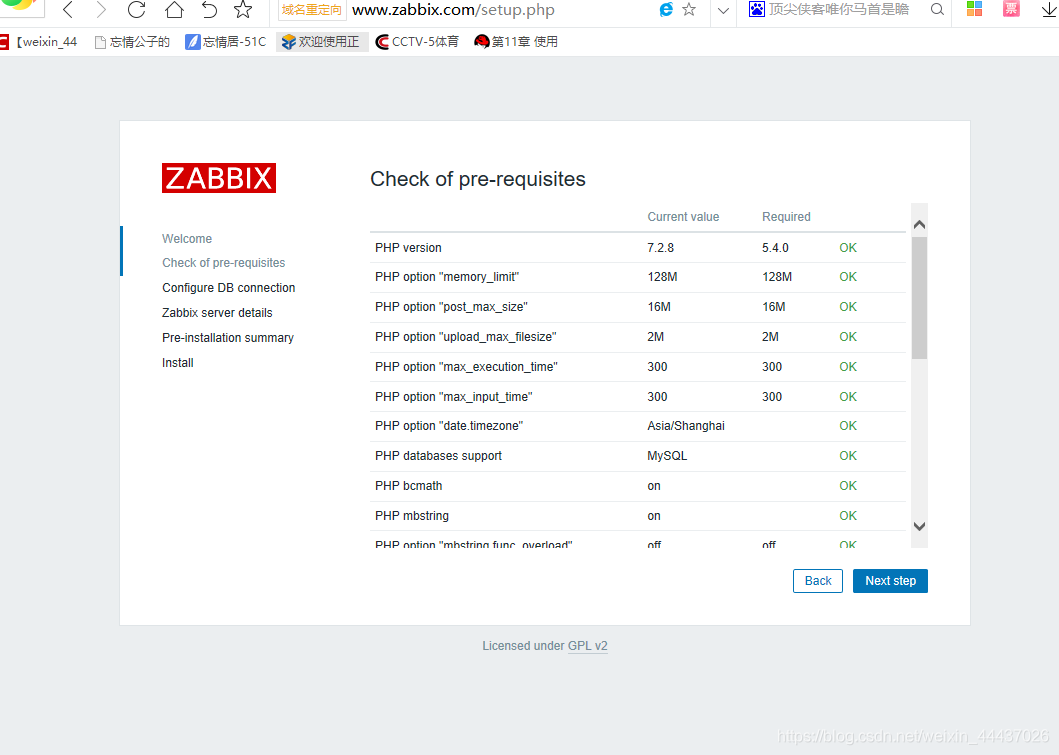Click the PHP mbstring row label
1059x755 pixels.
pos(412,515)
